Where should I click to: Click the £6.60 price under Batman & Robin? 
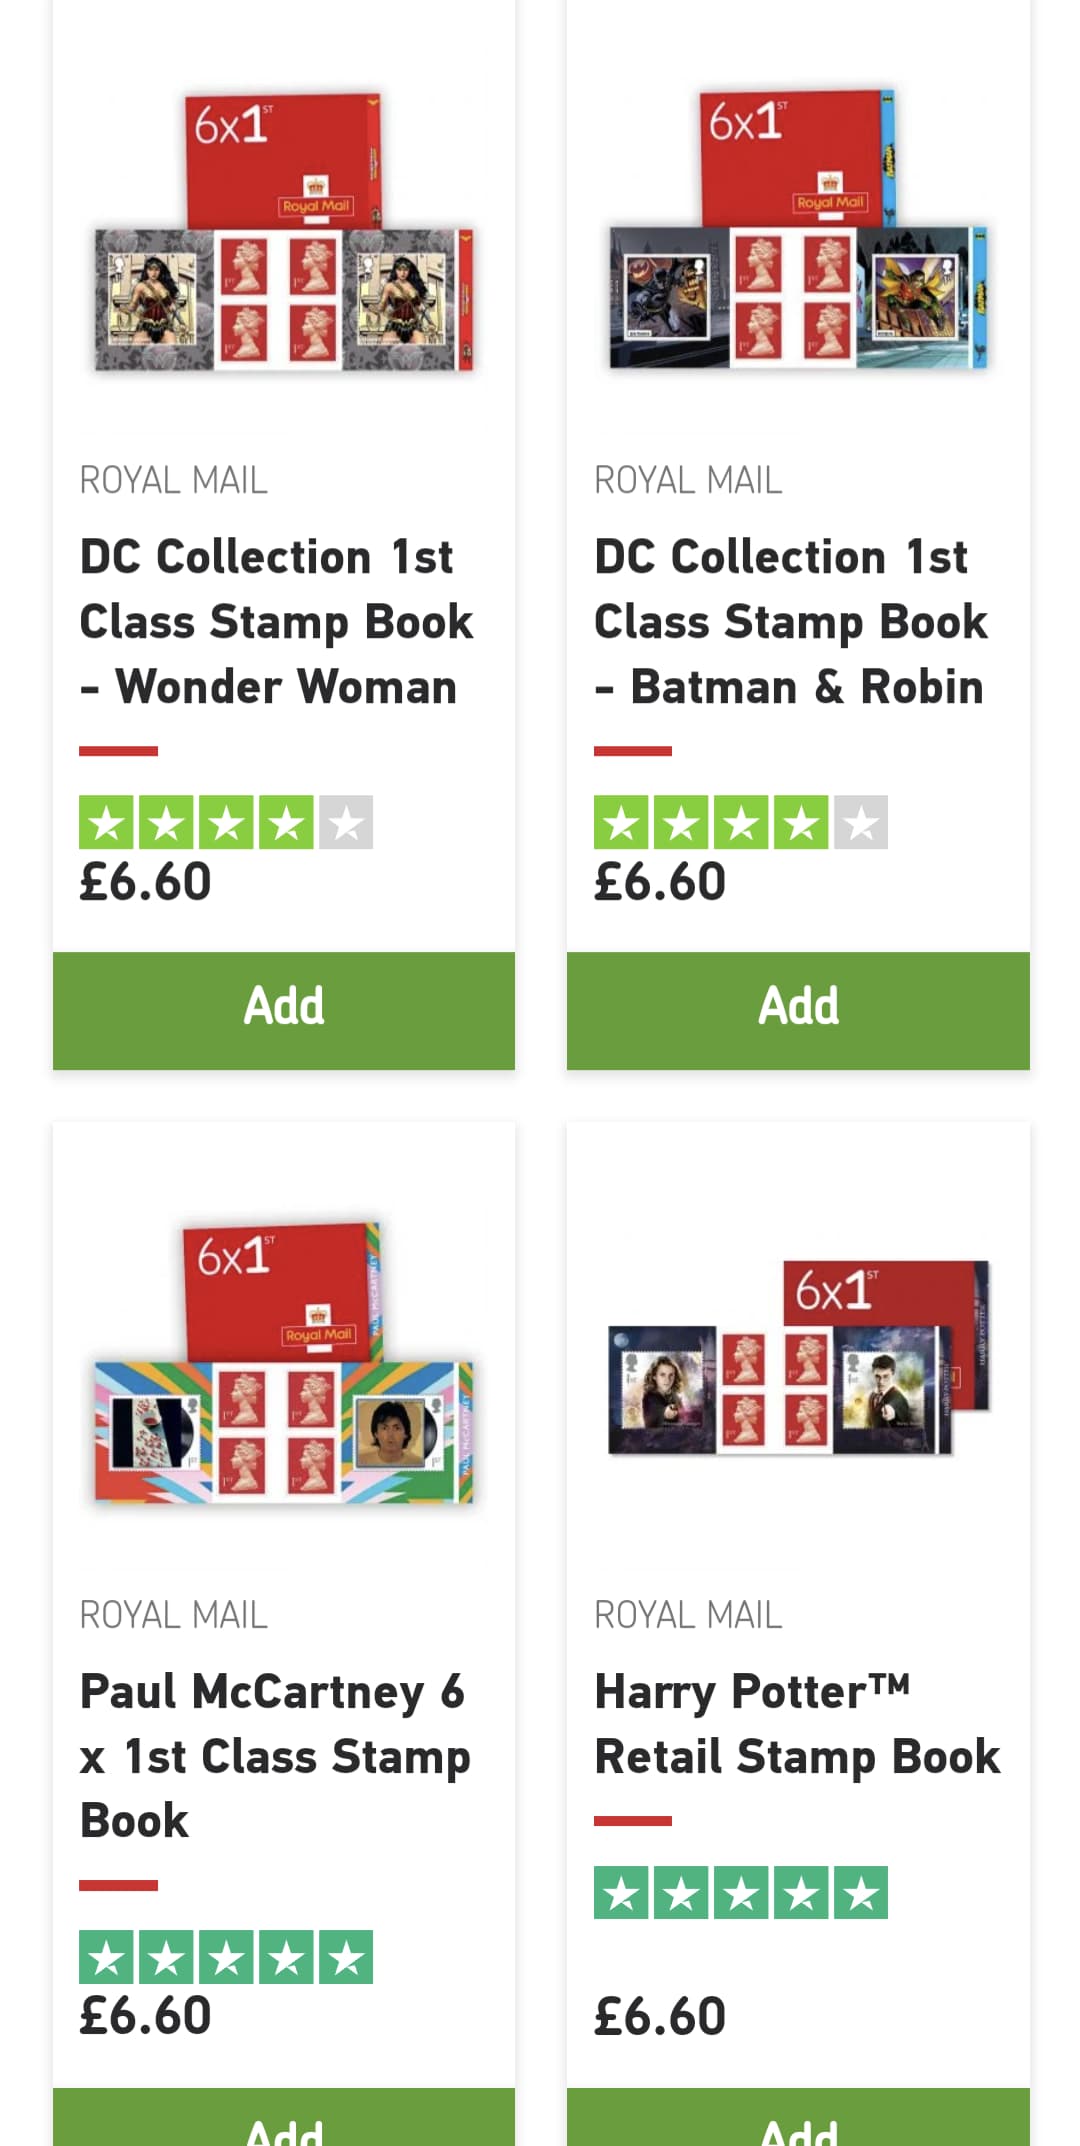(660, 882)
